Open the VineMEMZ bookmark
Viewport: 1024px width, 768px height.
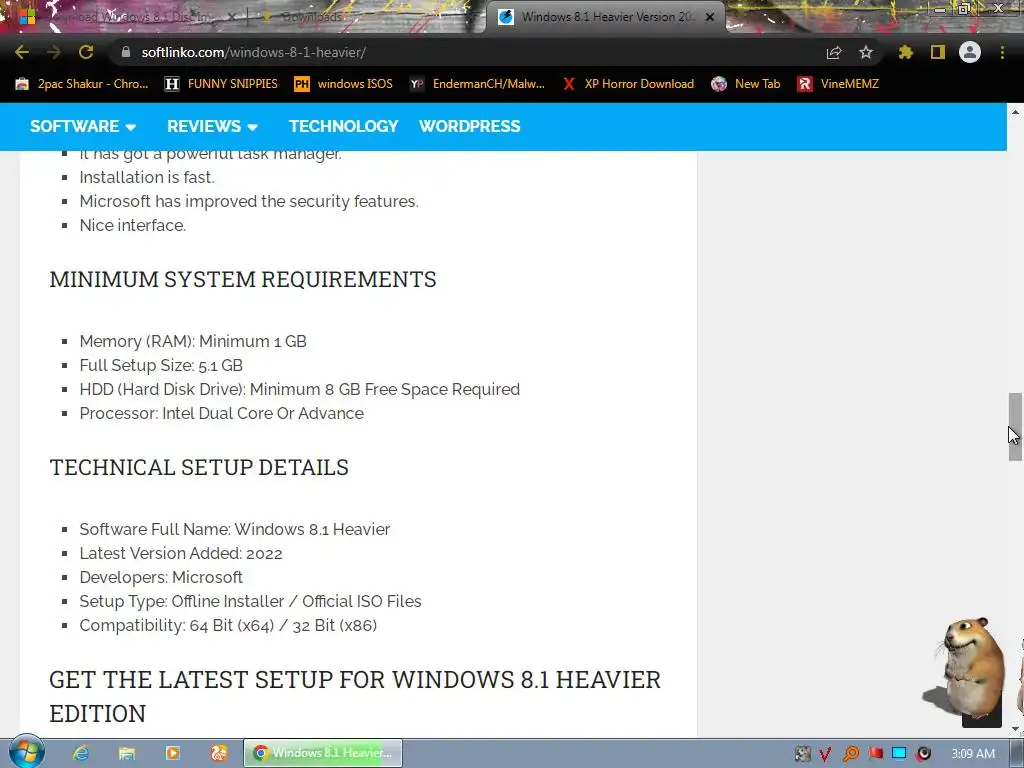[839, 84]
